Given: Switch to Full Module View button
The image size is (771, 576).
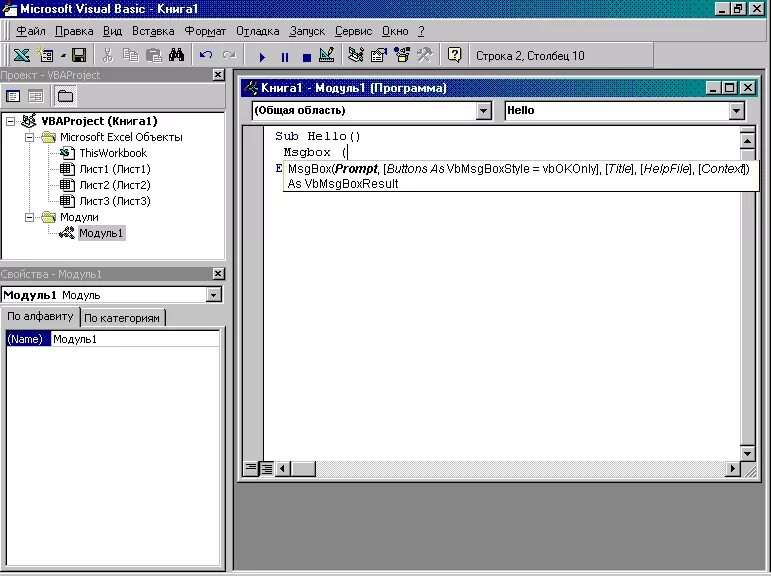Looking at the screenshot, I should tap(267, 468).
